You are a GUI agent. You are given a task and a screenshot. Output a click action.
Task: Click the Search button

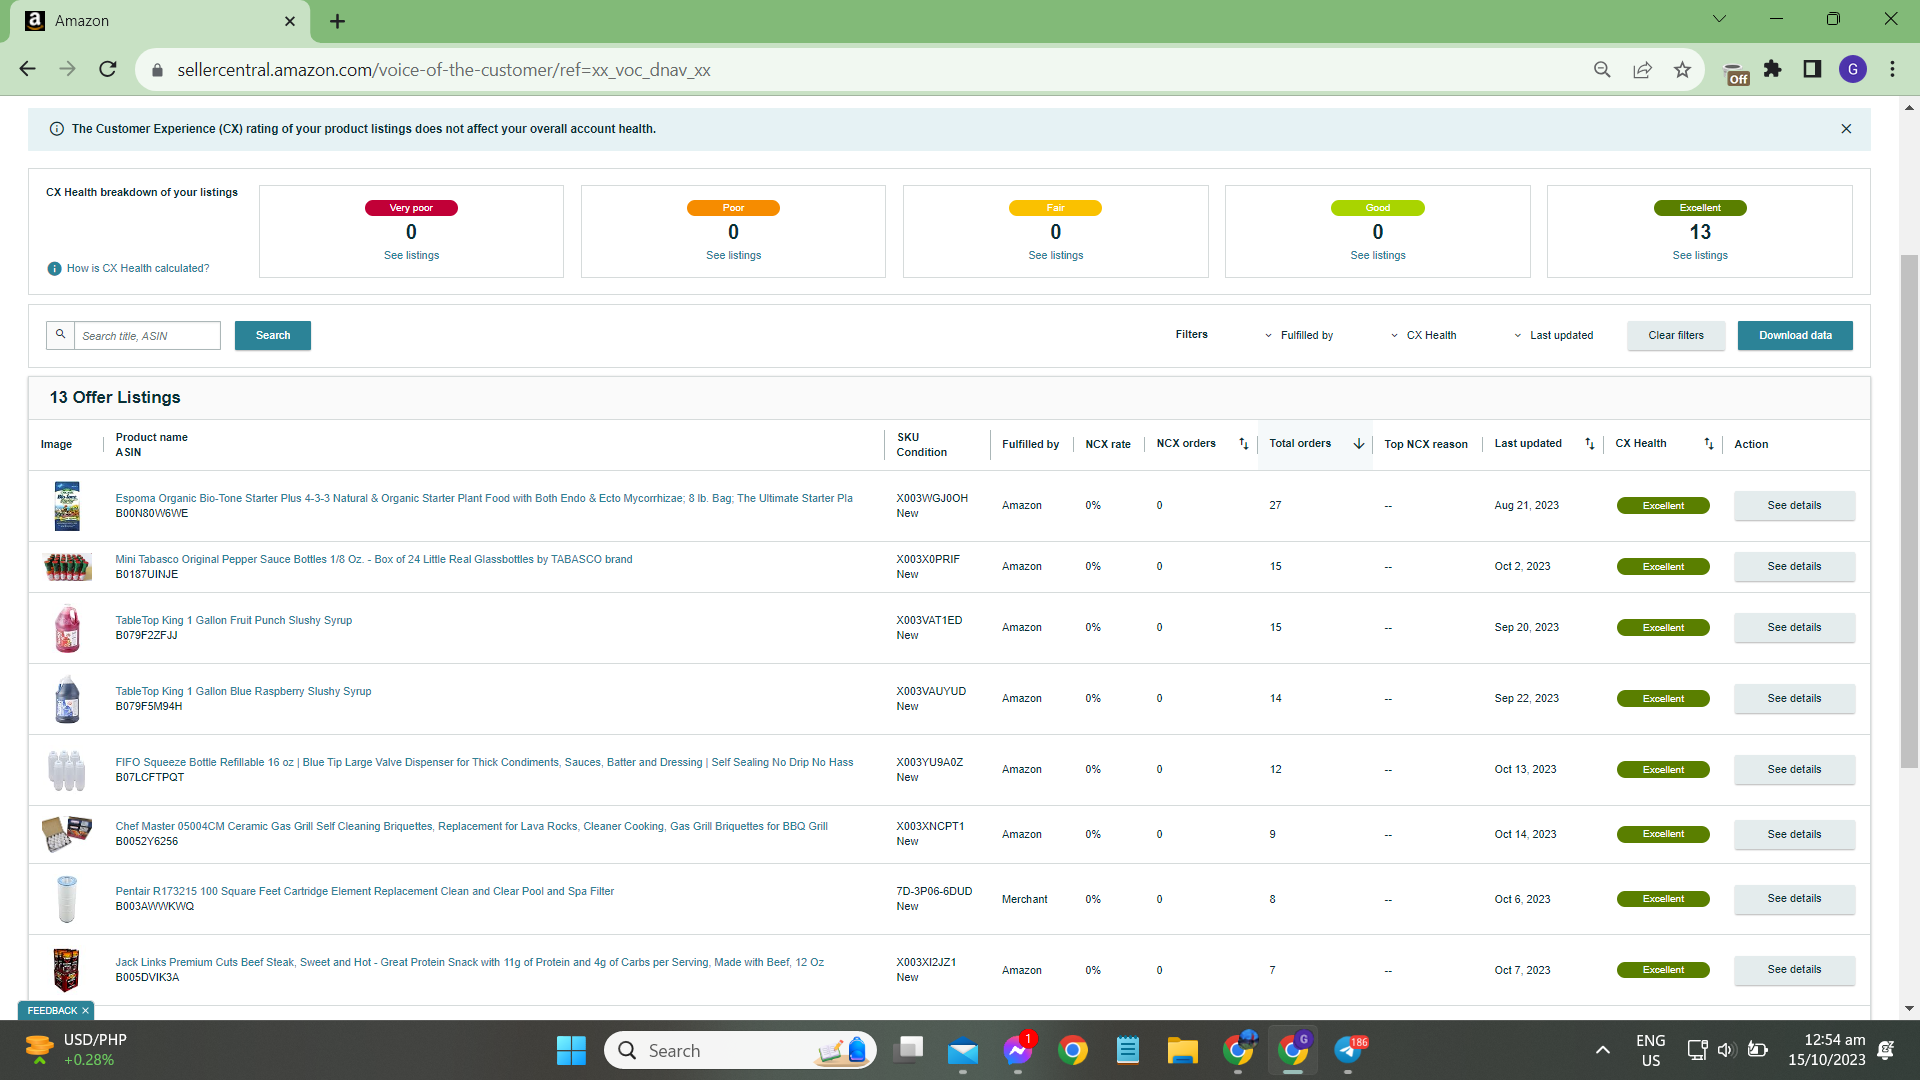click(273, 336)
